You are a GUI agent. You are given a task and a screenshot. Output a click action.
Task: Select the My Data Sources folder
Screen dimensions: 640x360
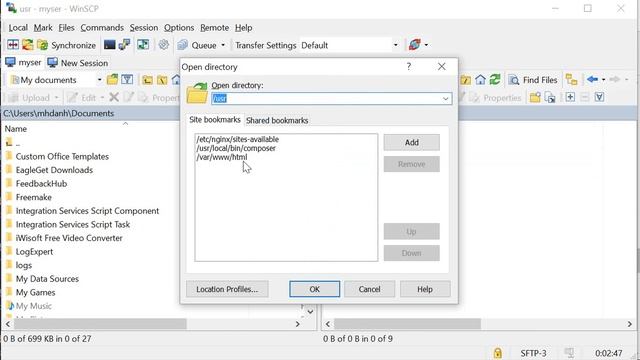click(x=47, y=279)
